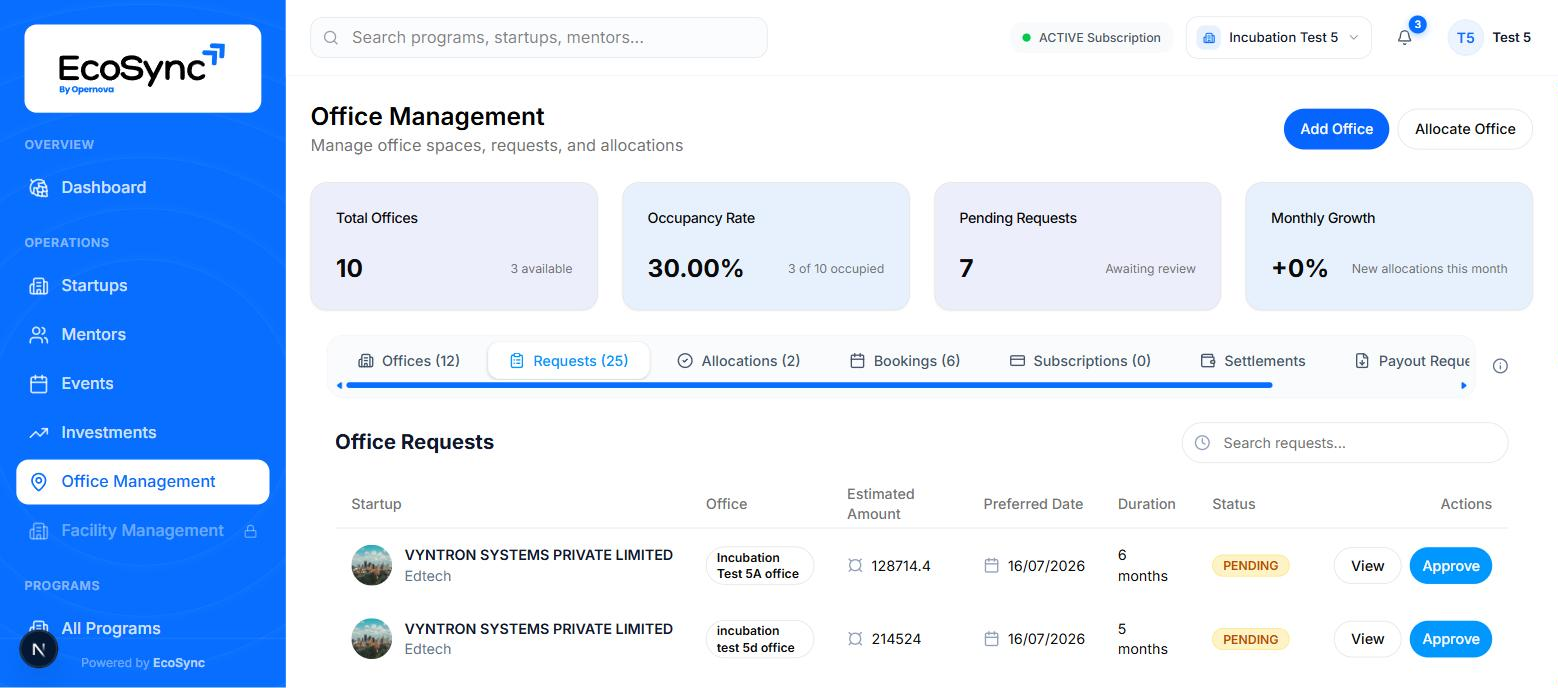This screenshot has width=1558, height=688.
Task: Click the Pending Requests stat card
Action: 1077,246
